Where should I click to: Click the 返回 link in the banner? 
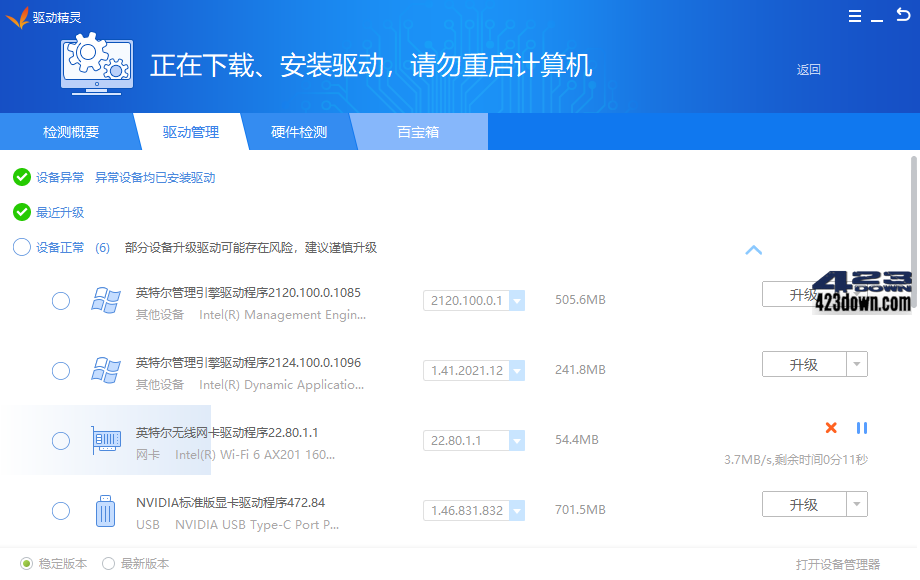tap(808, 70)
